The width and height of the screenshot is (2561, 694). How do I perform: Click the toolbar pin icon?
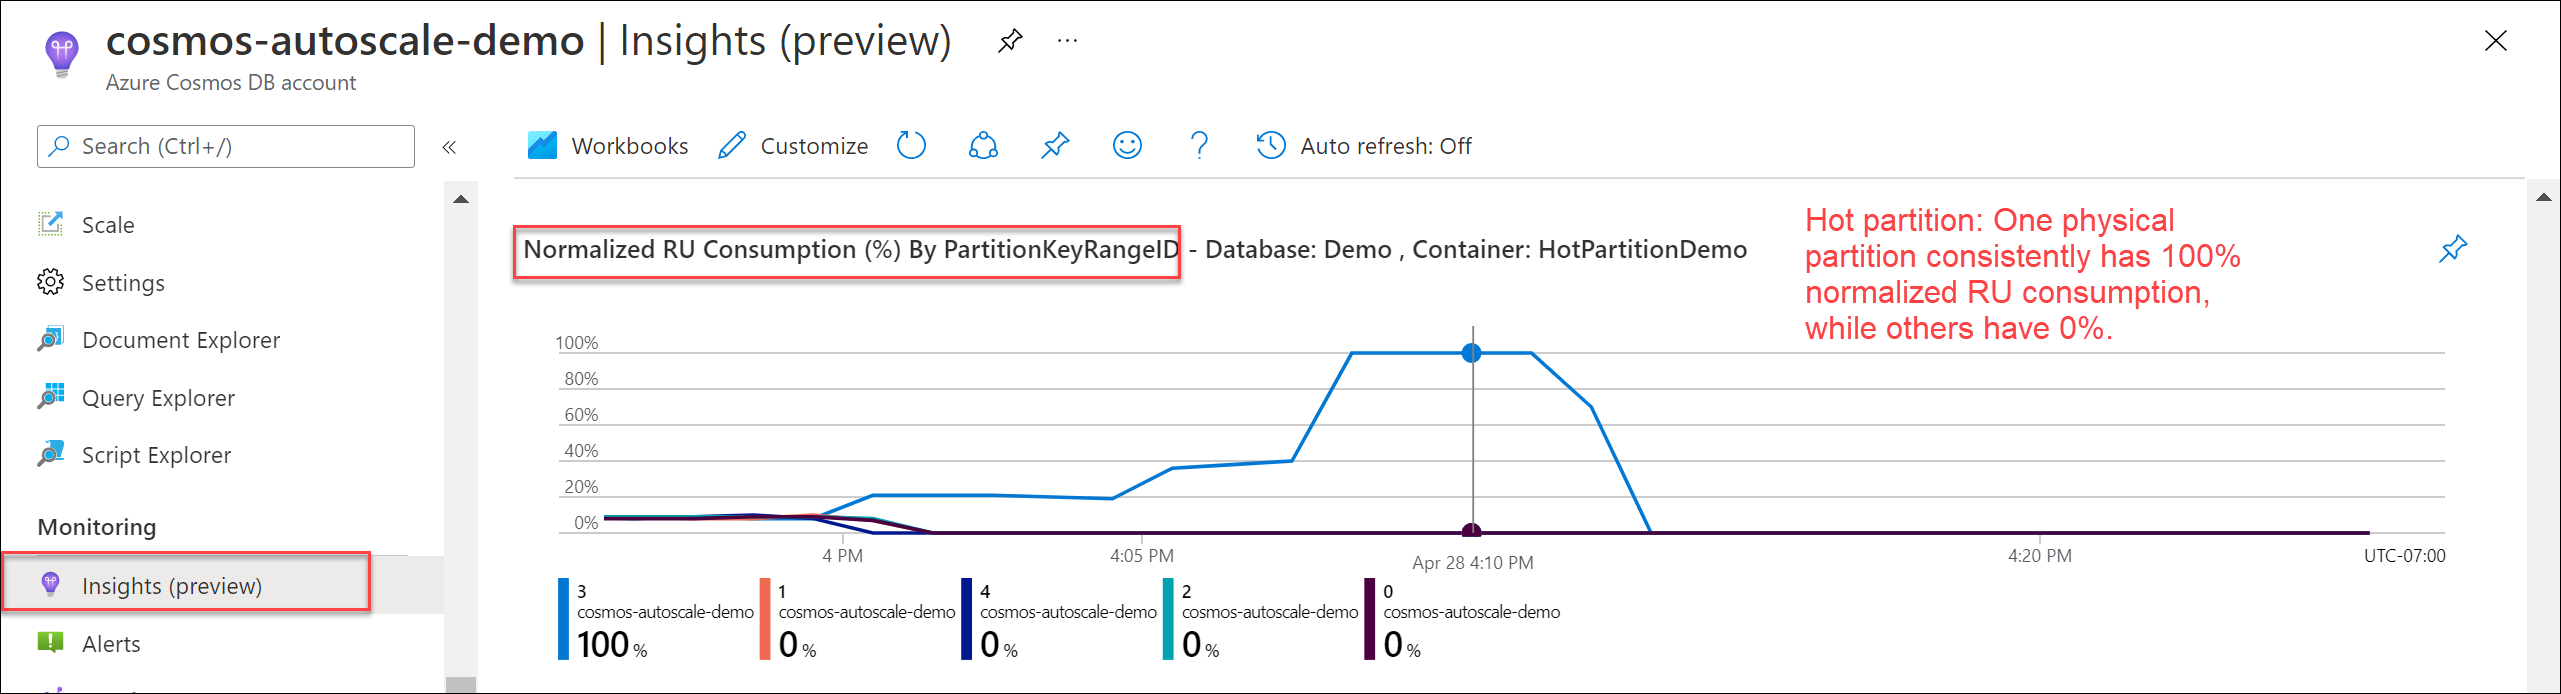[x=1055, y=146]
